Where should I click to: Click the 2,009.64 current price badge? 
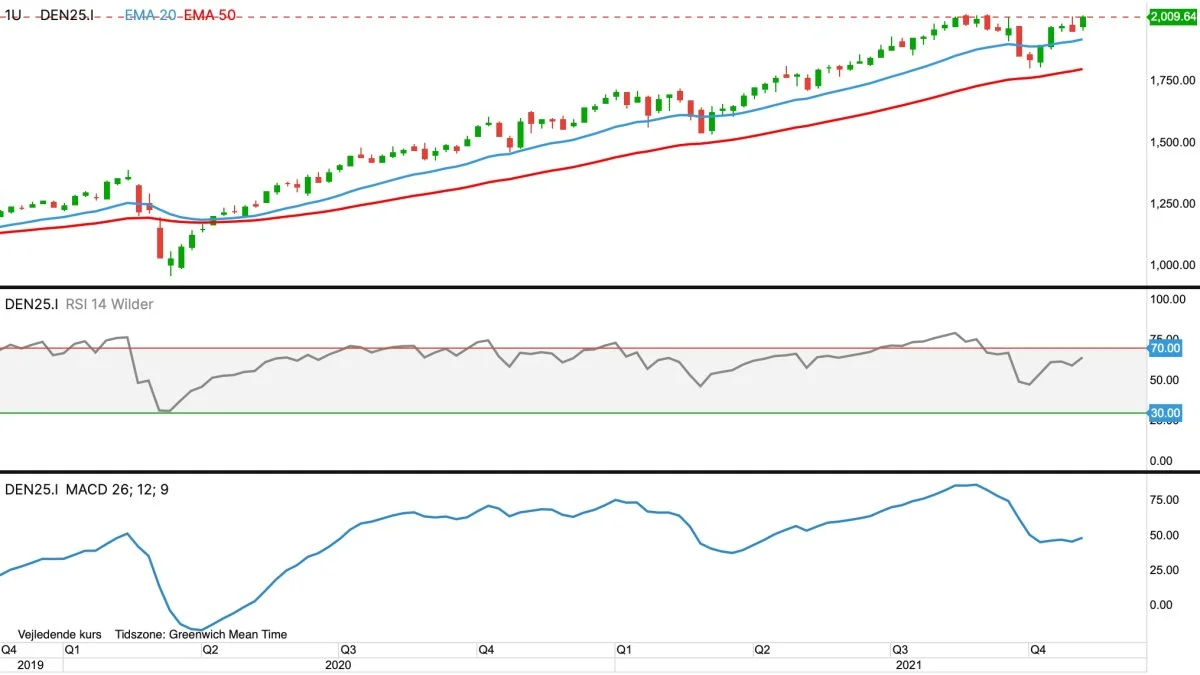click(x=1174, y=16)
